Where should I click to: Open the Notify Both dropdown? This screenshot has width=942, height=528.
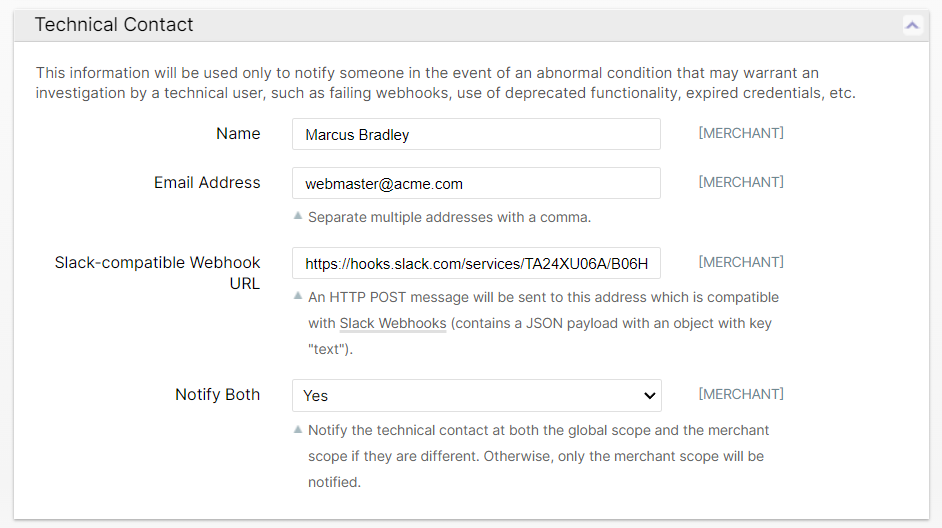pyautogui.click(x=476, y=395)
